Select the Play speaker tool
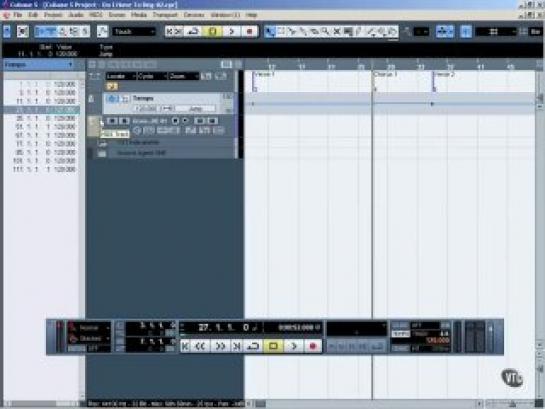 point(382,32)
